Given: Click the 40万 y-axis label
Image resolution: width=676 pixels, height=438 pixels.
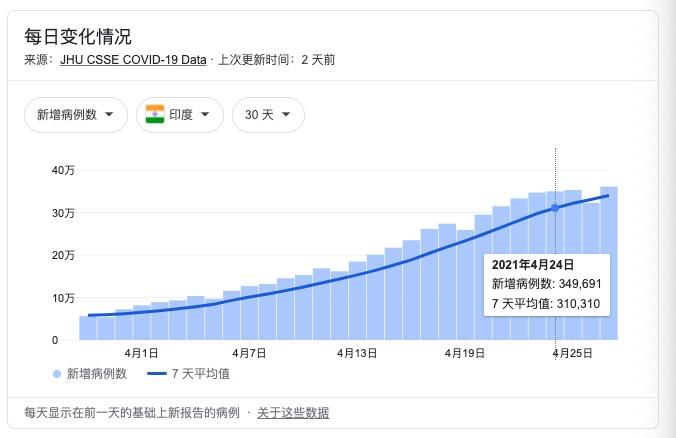Looking at the screenshot, I should [63, 171].
